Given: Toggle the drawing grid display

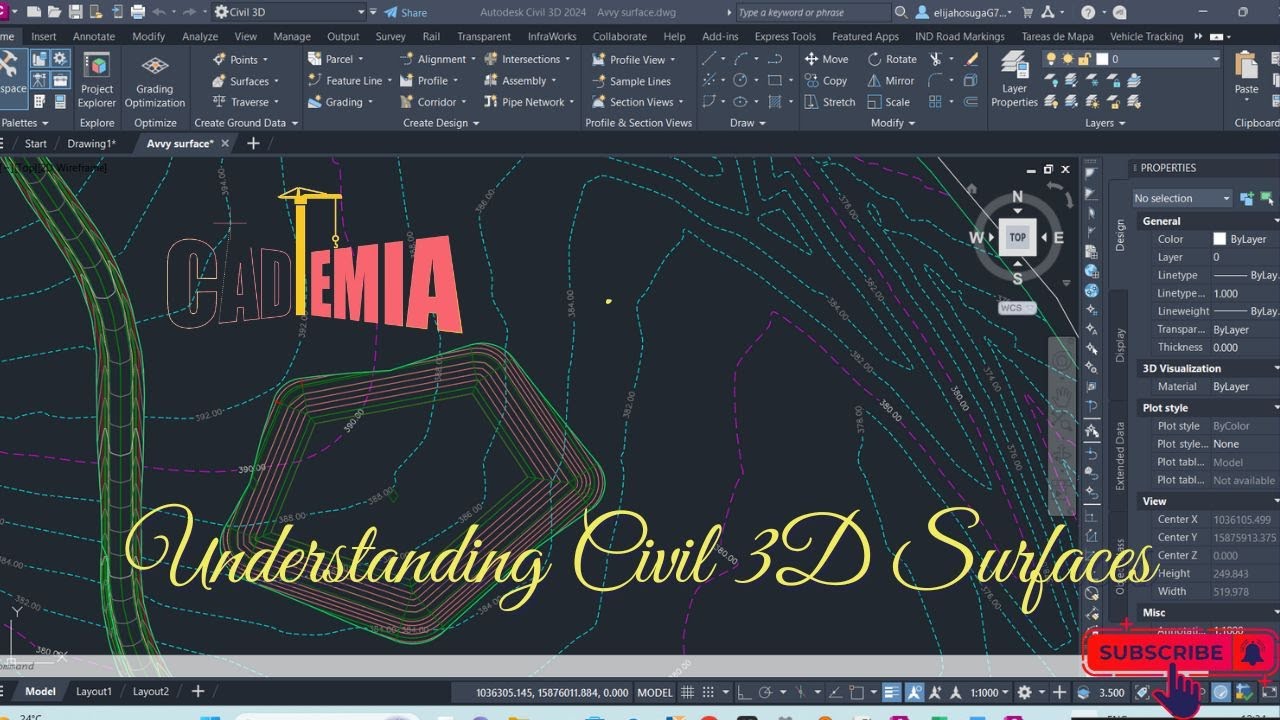Looking at the screenshot, I should (x=688, y=692).
